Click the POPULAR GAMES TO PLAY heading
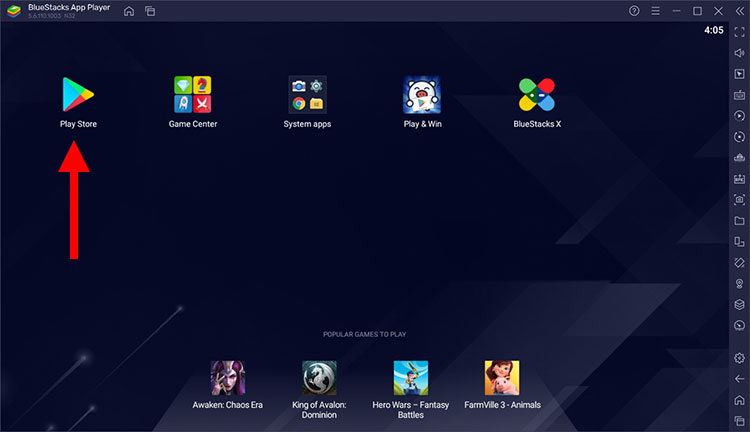 [x=364, y=334]
